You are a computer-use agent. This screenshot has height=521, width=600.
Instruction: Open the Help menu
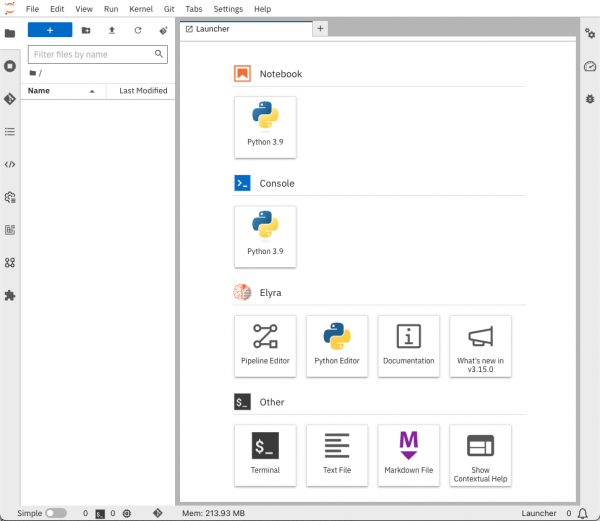click(x=262, y=9)
